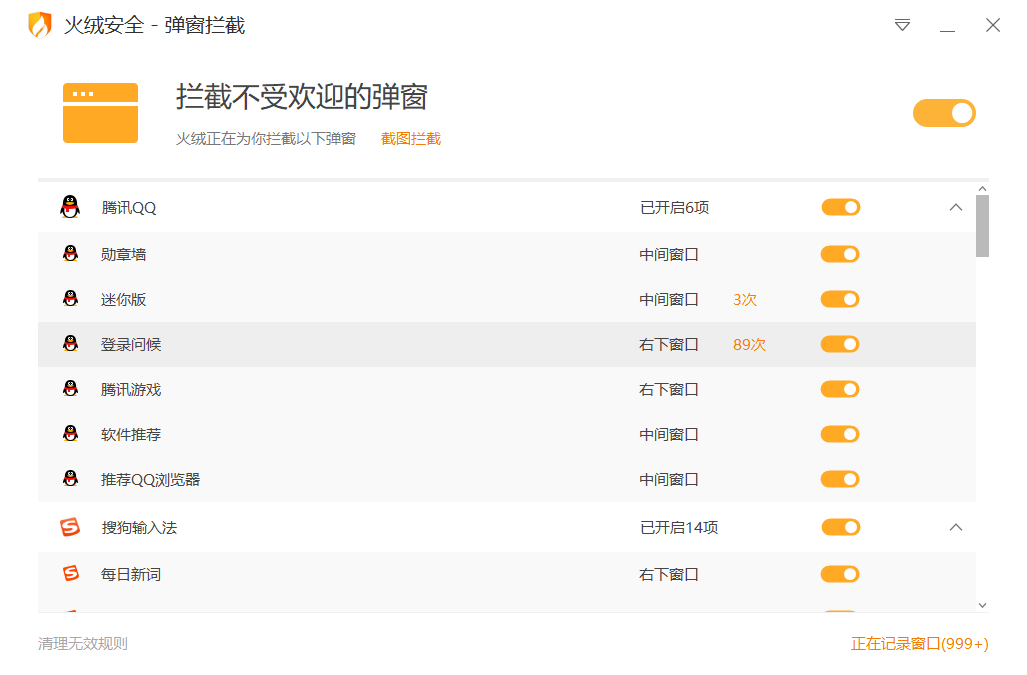1027x675 pixels.
Task: Click 清理无效规则 at the bottom
Action: tap(83, 644)
